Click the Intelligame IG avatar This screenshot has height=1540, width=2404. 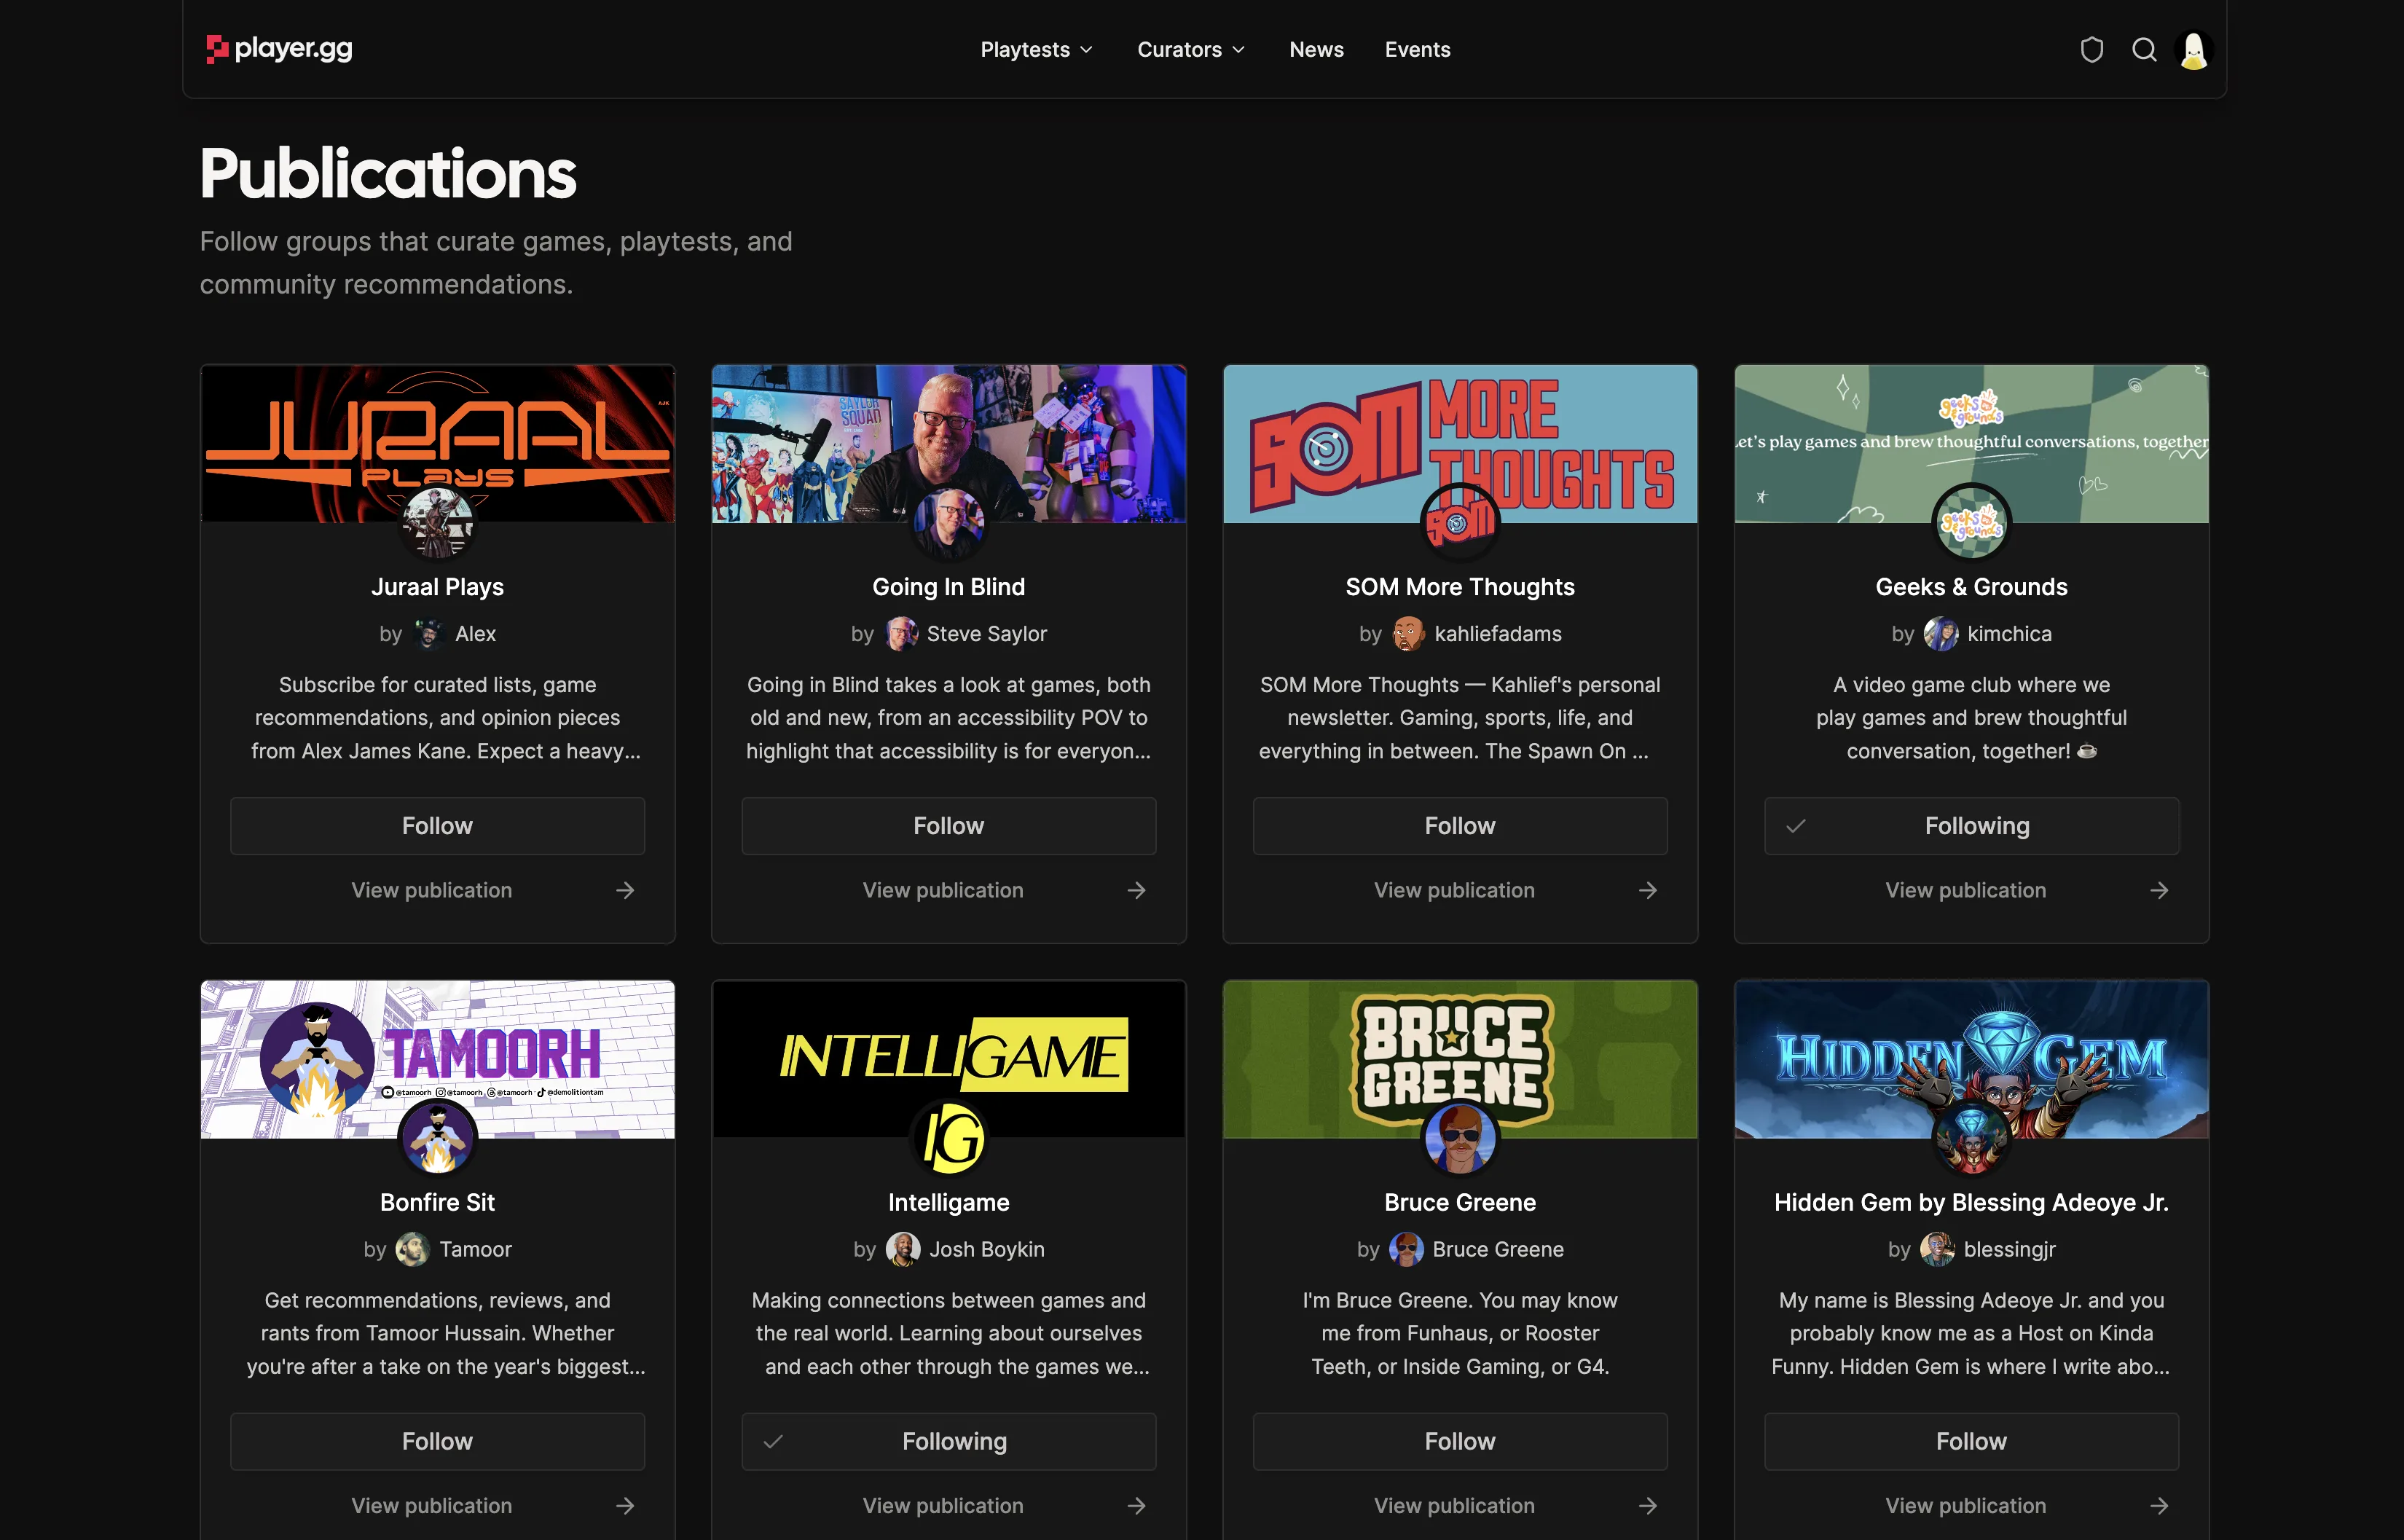(948, 1137)
